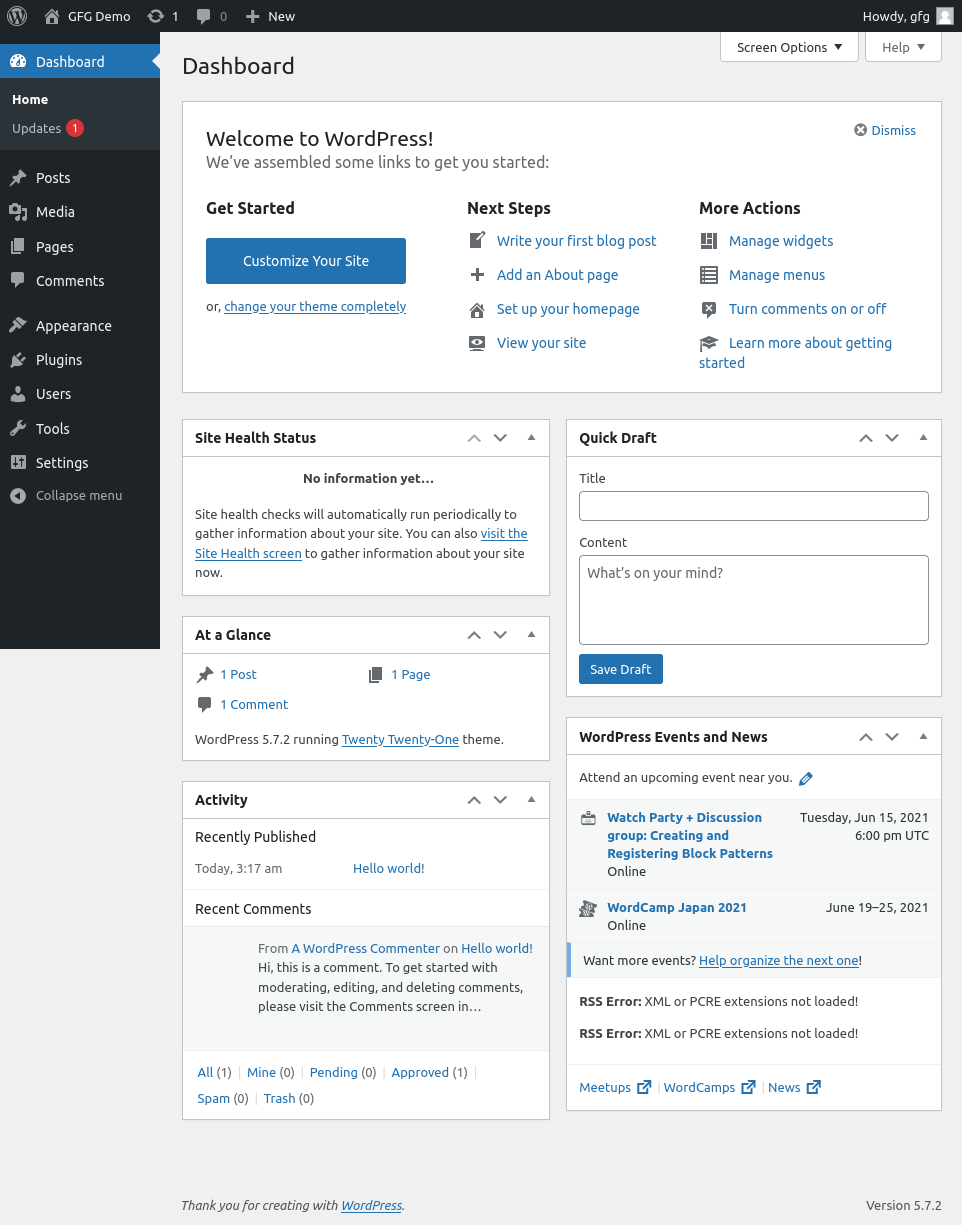Toggle the Quick Draft panel closed
962x1225 pixels.
tap(923, 438)
